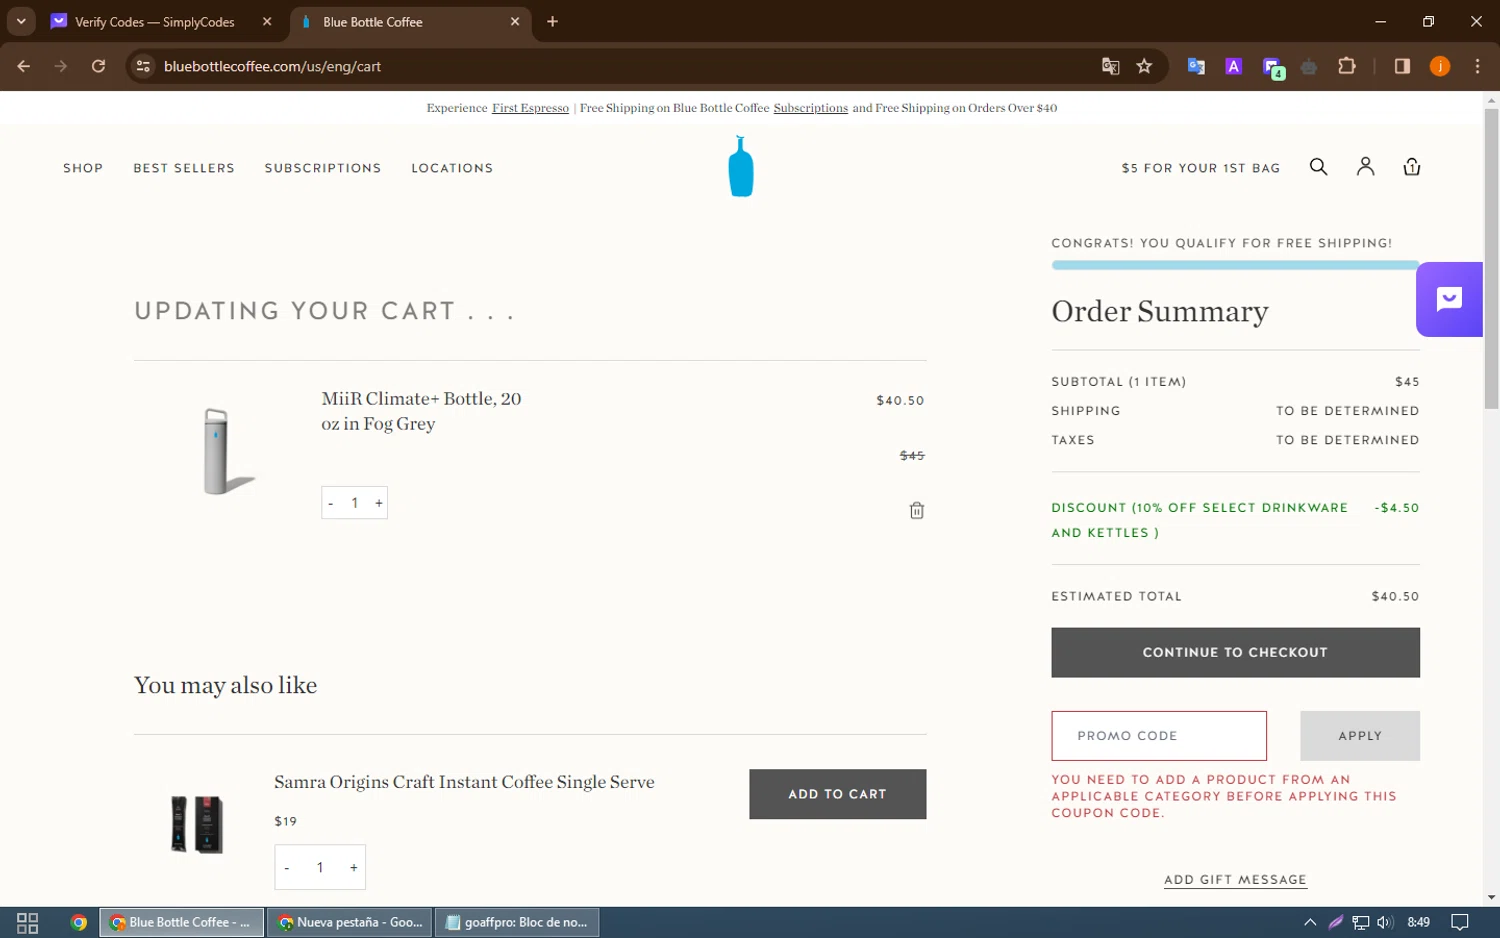The image size is (1500, 938).
Task: Follow the Subscriptions banner link
Action: 810,108
